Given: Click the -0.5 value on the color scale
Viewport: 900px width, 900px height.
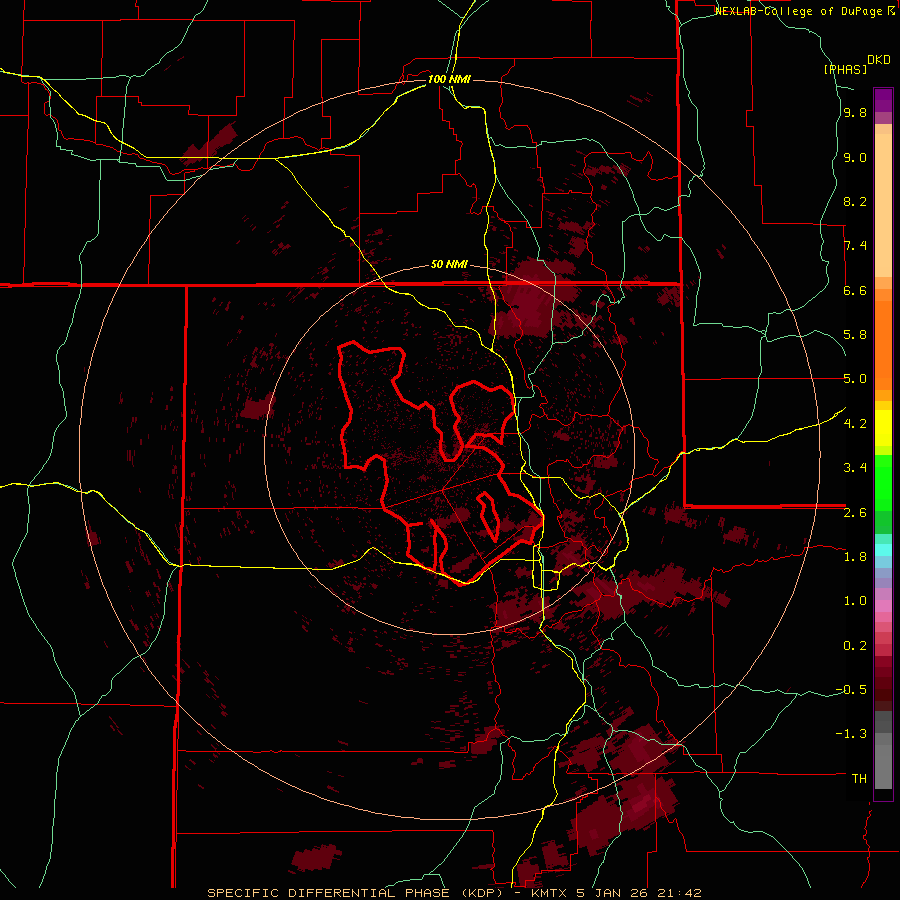Looking at the screenshot, I should [x=851, y=690].
